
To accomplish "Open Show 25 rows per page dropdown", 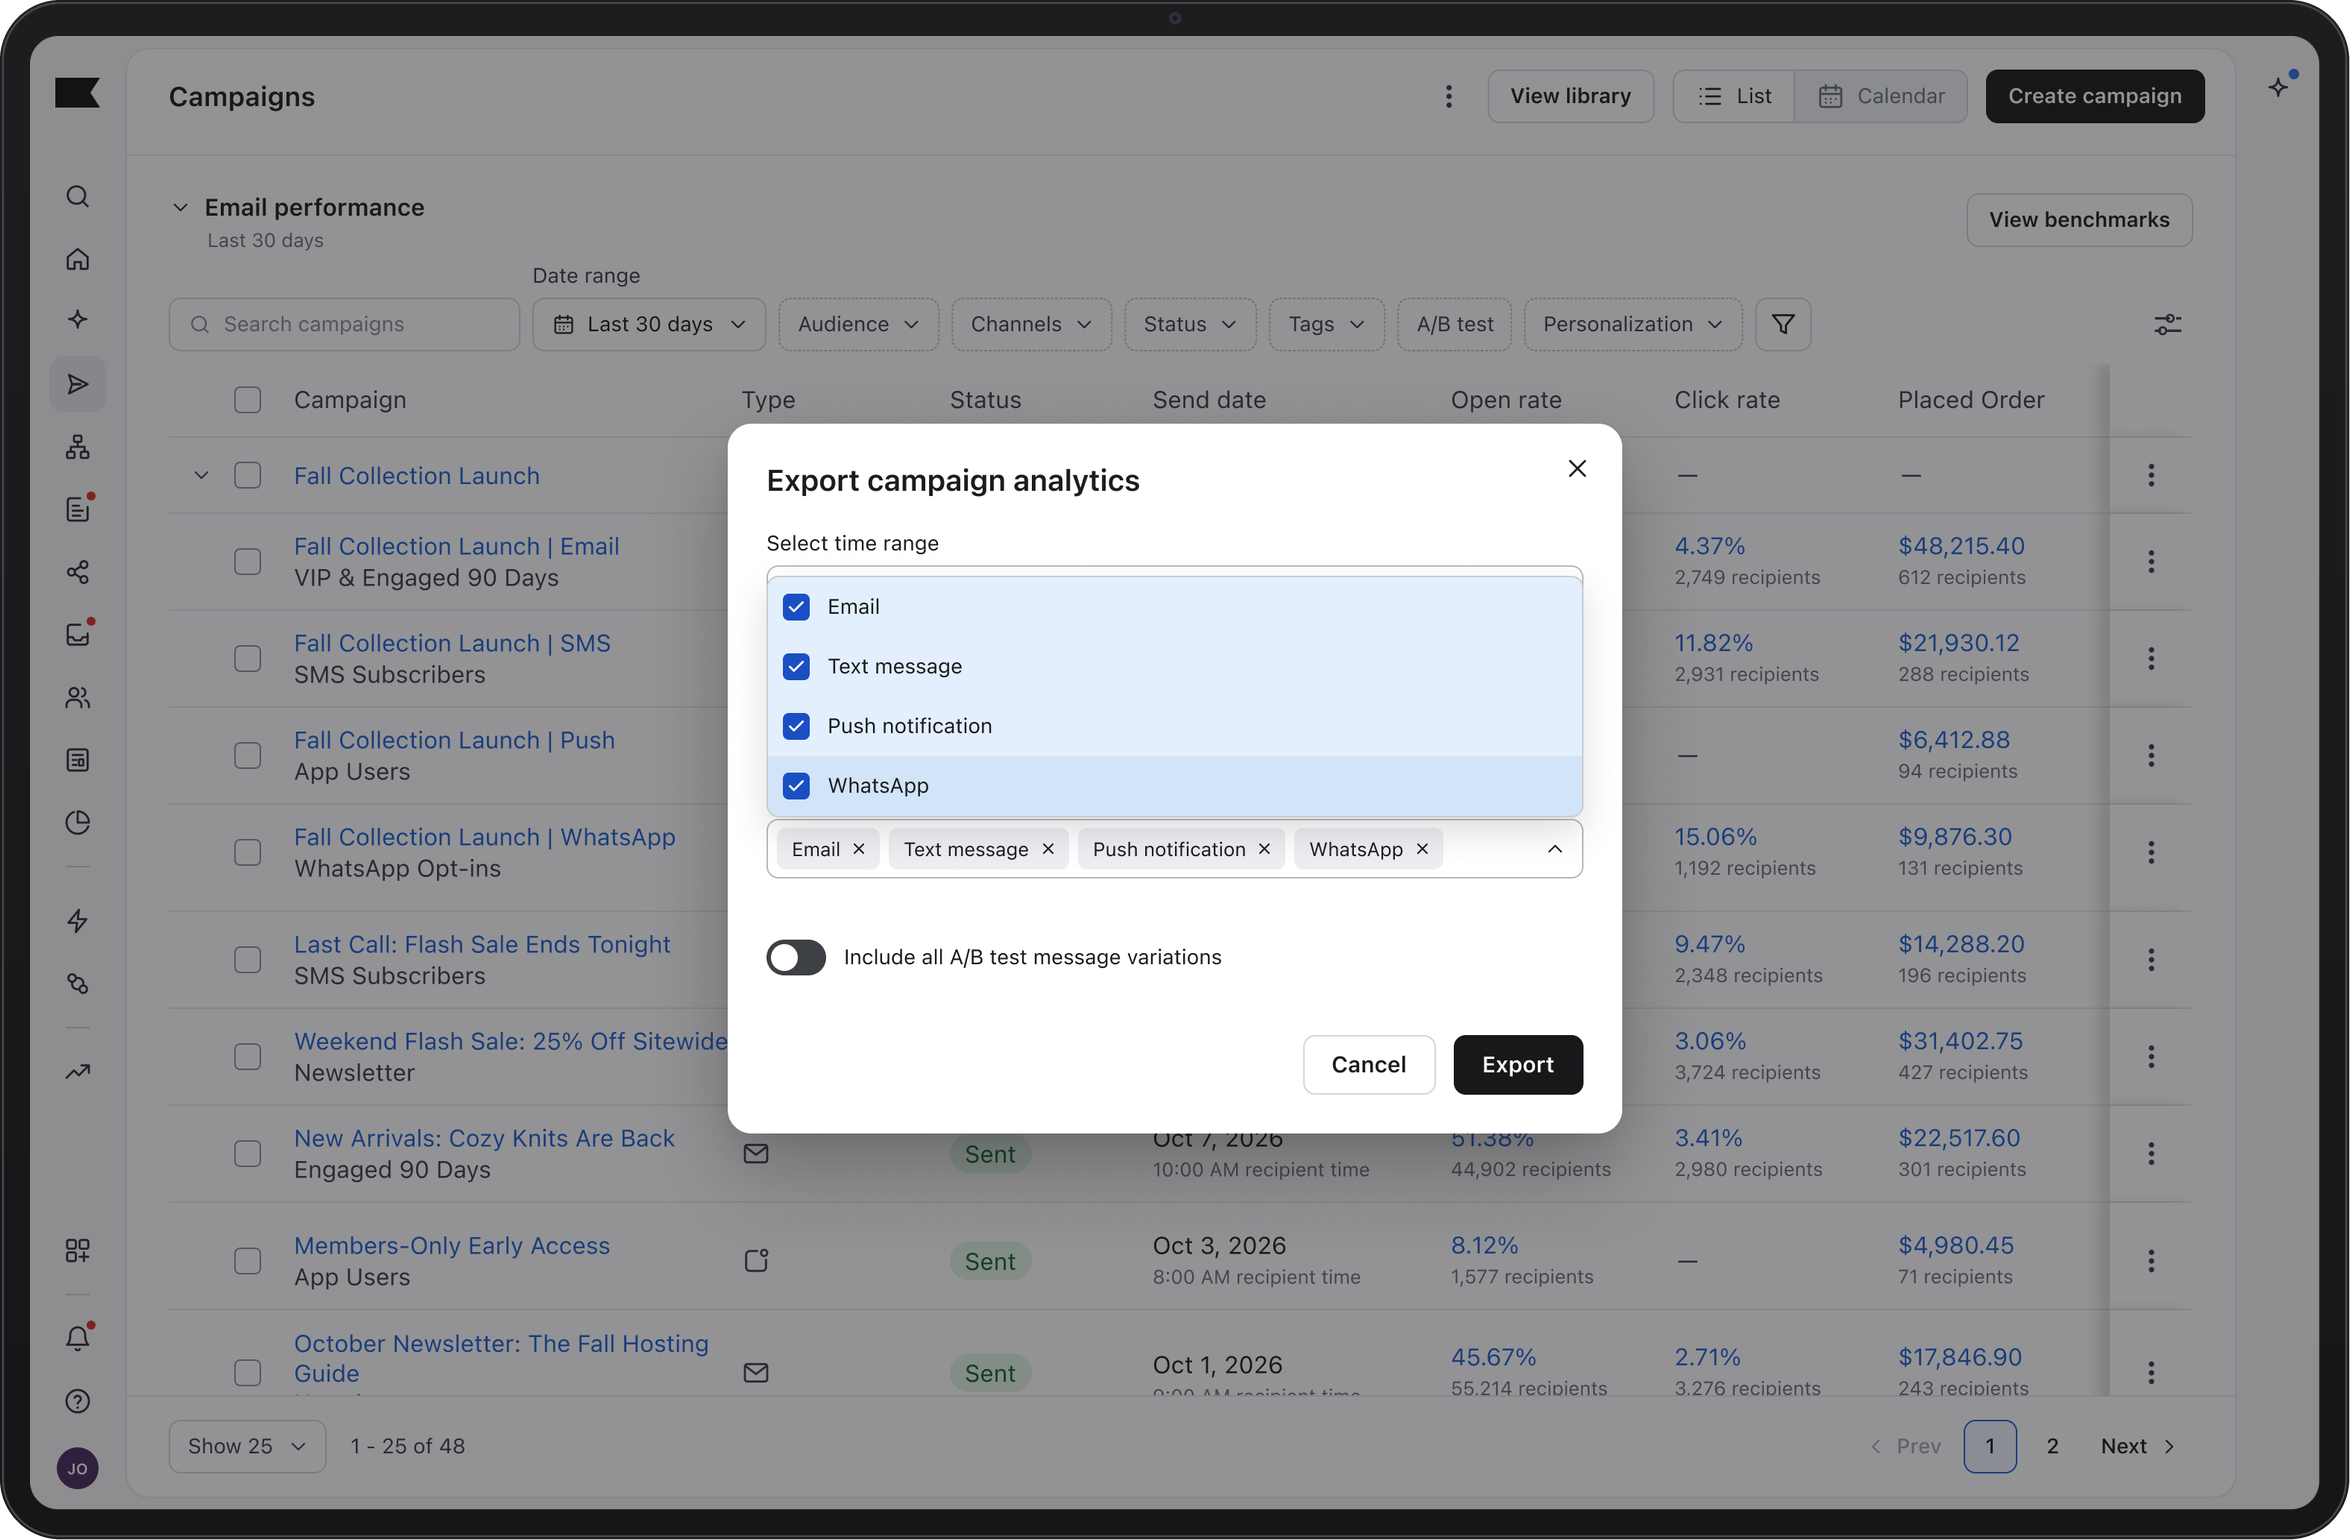I will pos(247,1447).
